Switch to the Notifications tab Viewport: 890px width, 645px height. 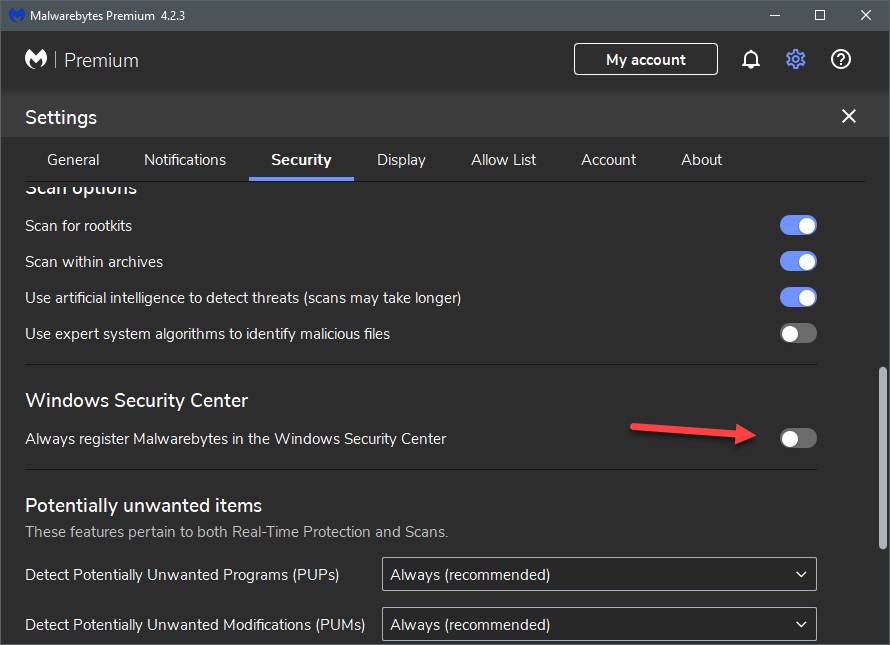(x=185, y=160)
